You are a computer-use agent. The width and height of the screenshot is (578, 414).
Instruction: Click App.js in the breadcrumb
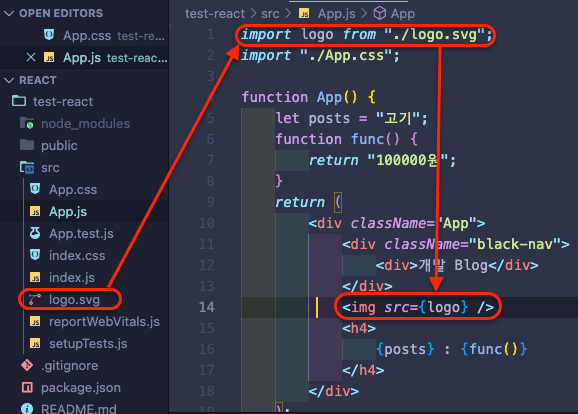click(337, 14)
